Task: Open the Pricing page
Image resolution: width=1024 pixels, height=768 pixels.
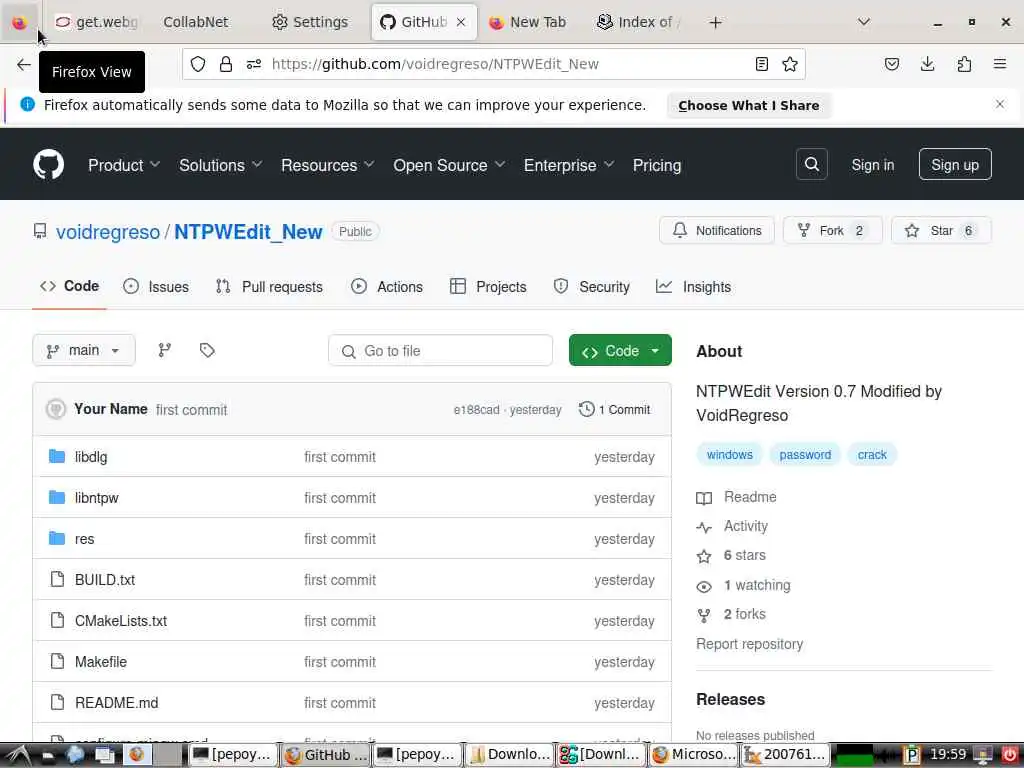Action: [x=656, y=165]
